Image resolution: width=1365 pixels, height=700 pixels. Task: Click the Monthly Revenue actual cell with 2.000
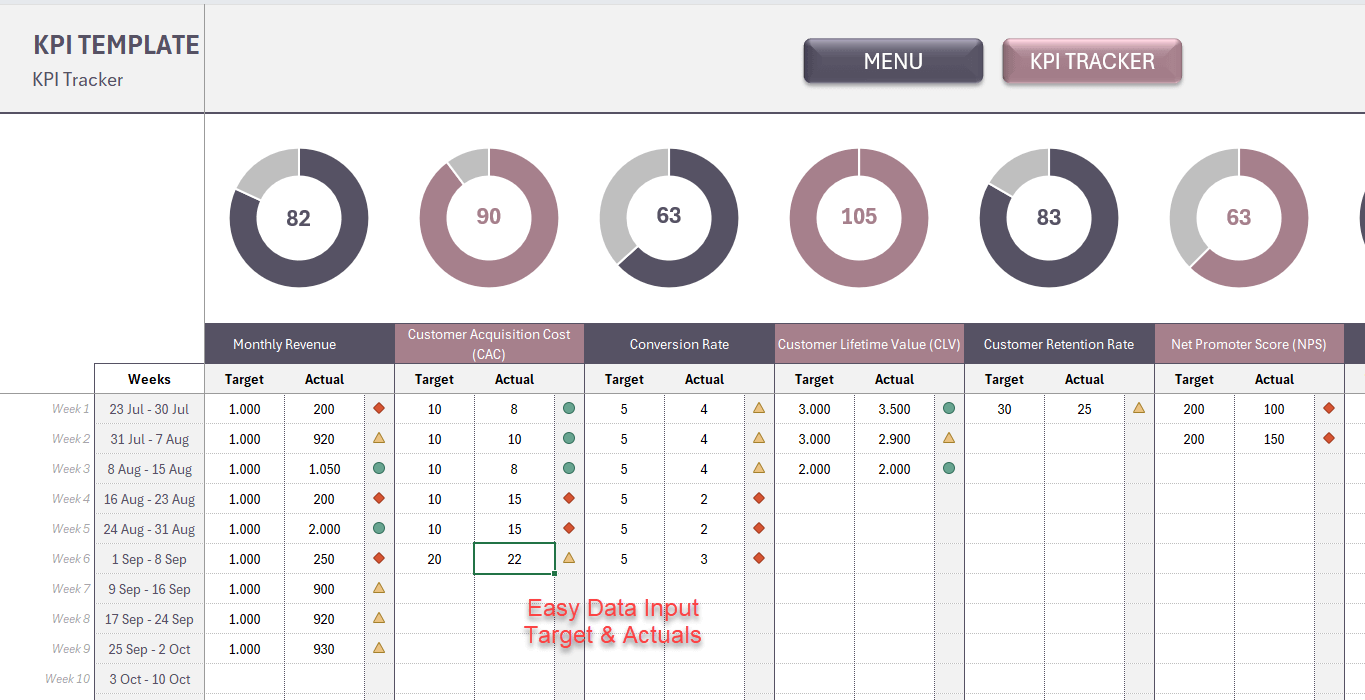[324, 529]
